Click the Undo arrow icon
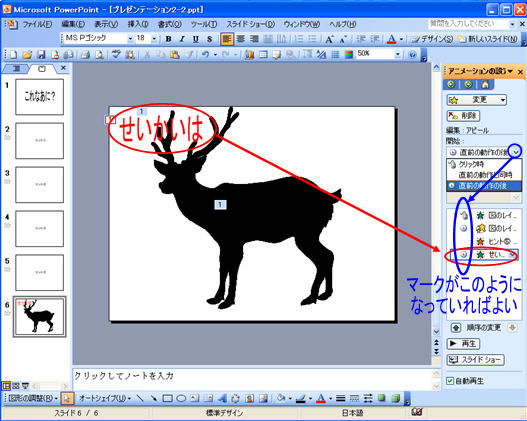The image size is (527, 421). 205,54
